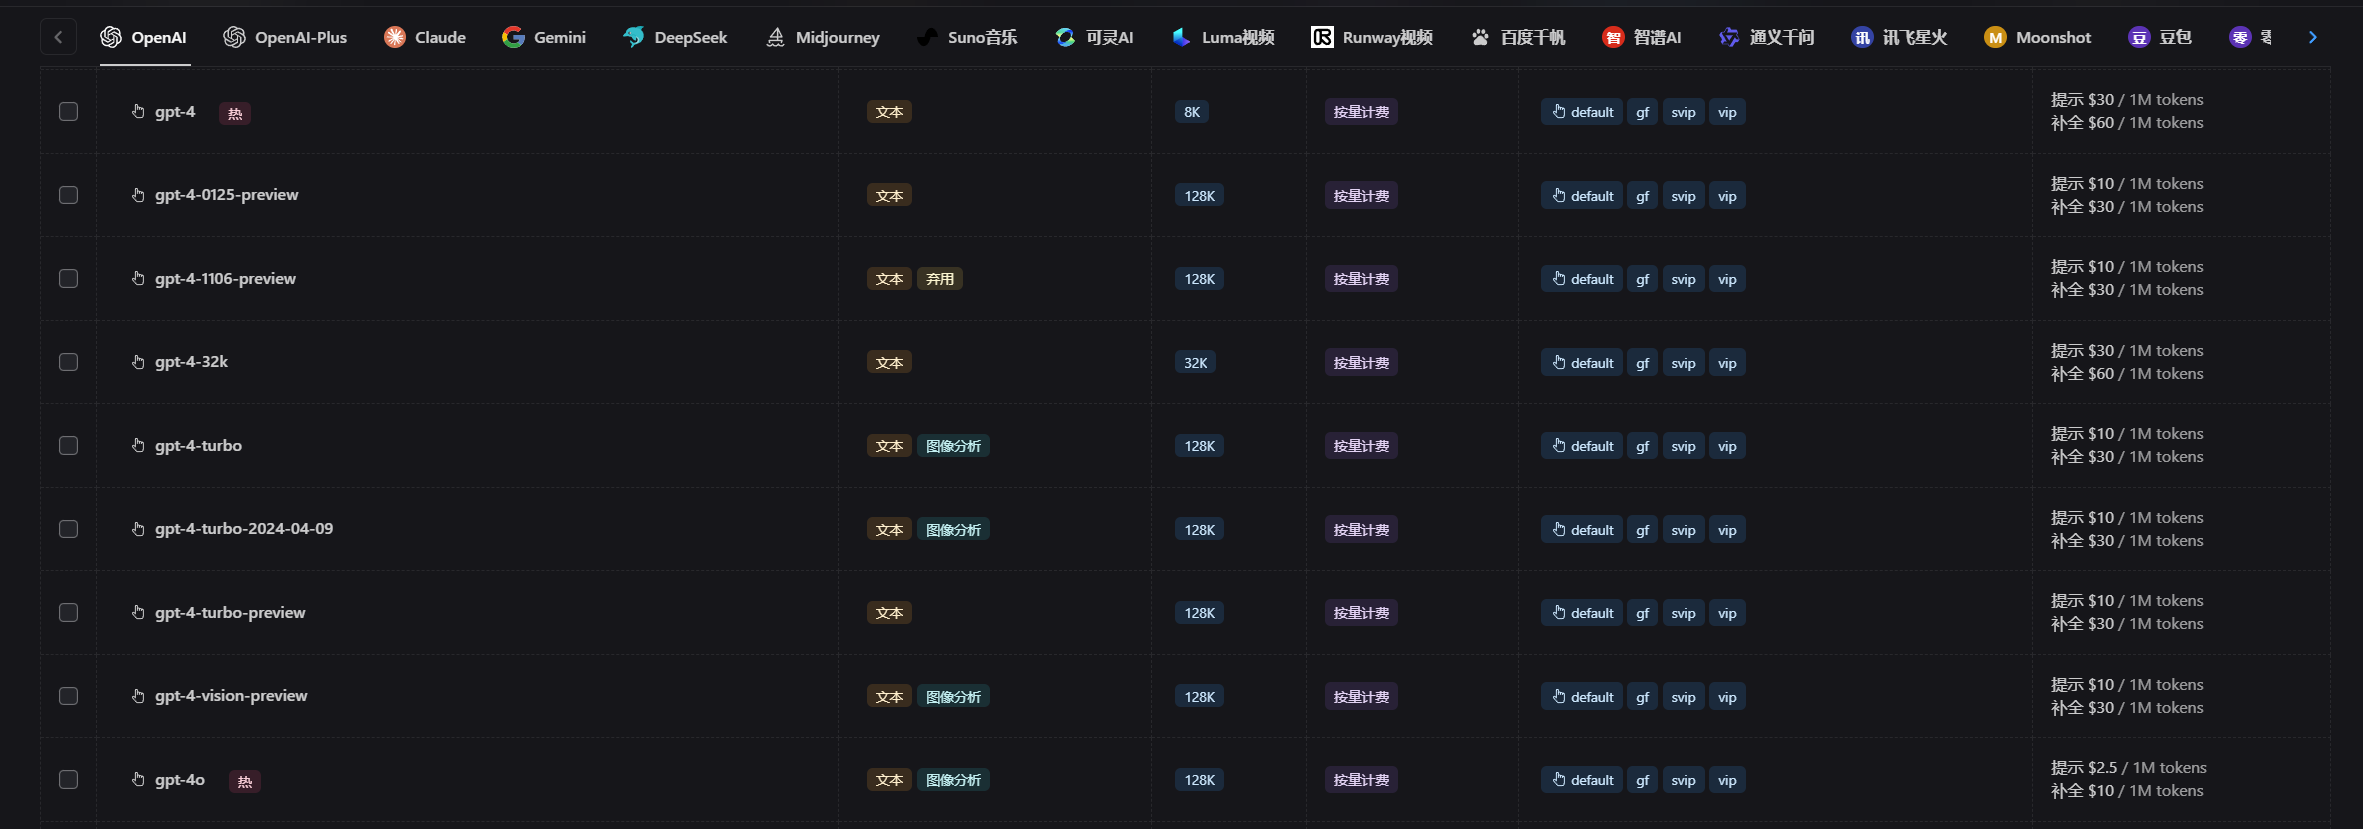Open the DeepSeek tab
This screenshot has height=829, width=2363.
click(x=675, y=37)
